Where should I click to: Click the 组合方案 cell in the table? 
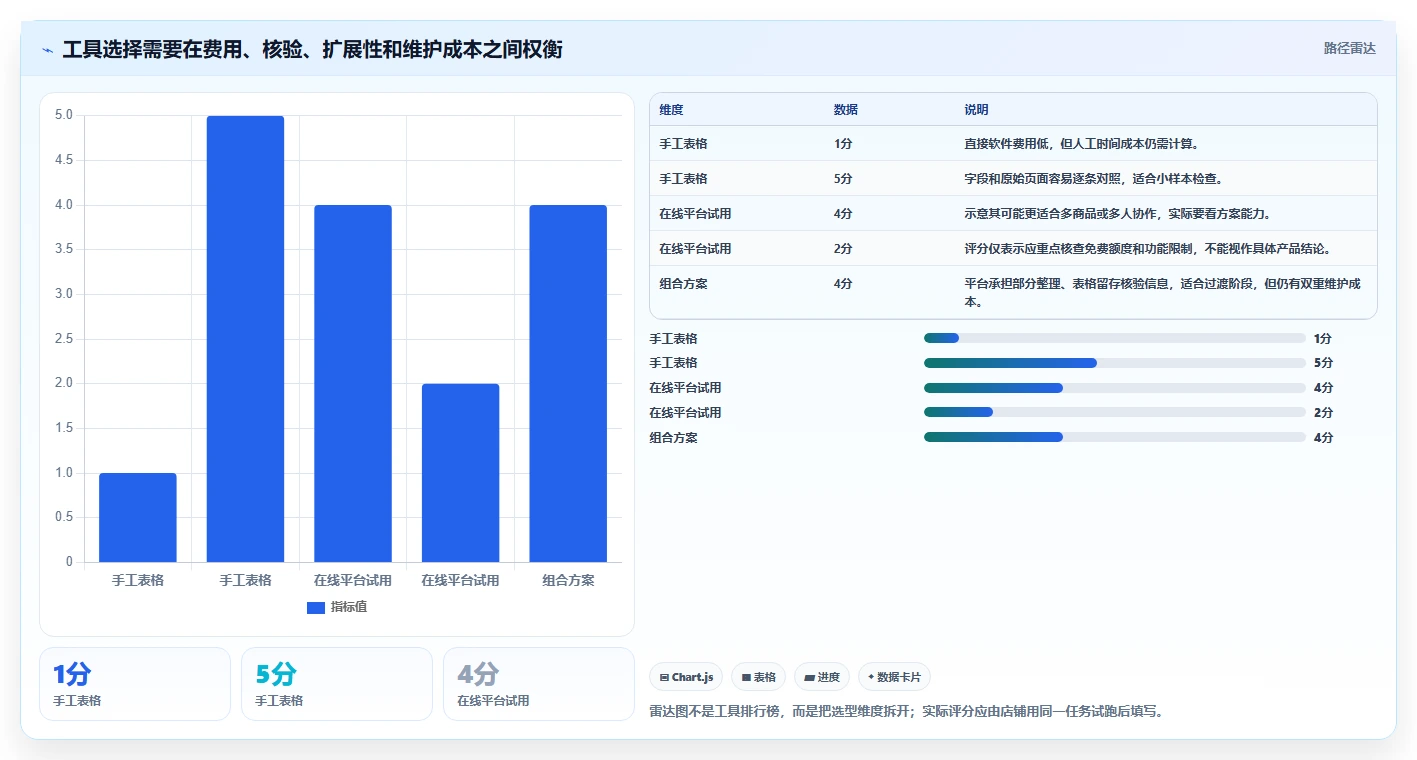683,284
